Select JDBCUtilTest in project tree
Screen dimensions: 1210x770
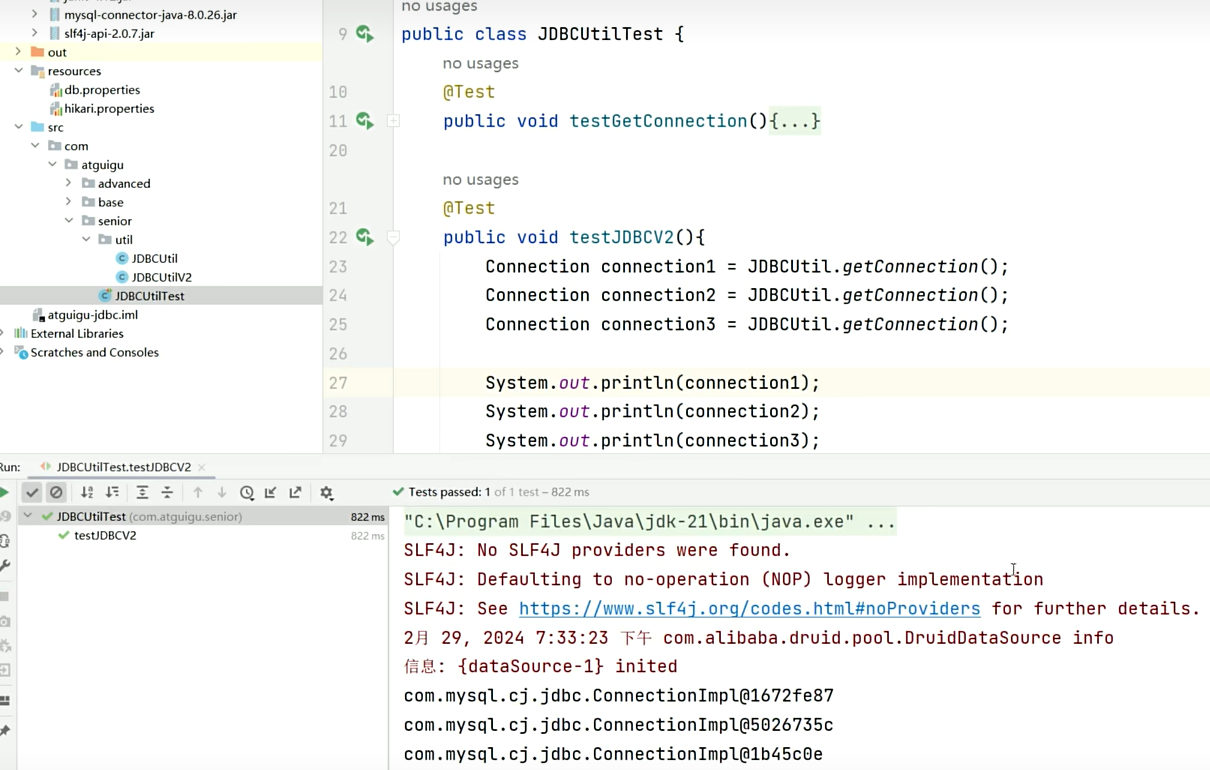point(149,296)
